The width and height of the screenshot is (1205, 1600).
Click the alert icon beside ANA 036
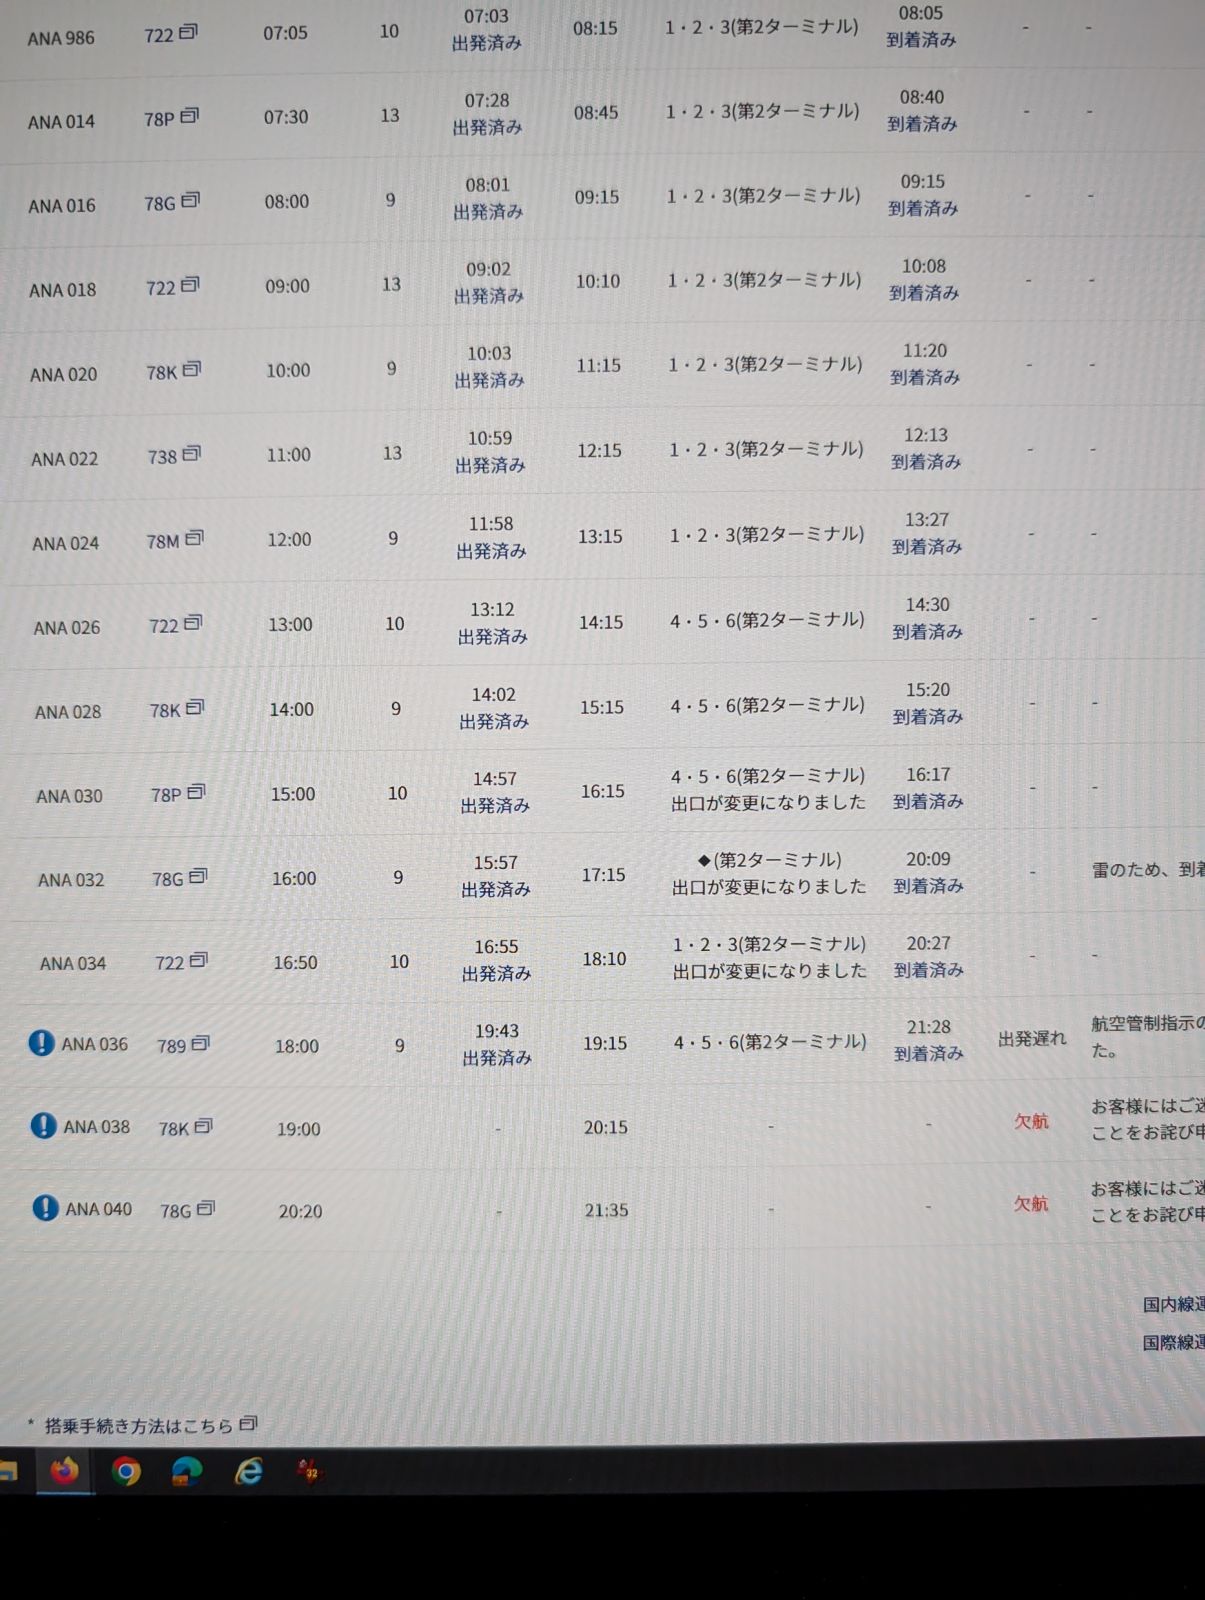(41, 1044)
